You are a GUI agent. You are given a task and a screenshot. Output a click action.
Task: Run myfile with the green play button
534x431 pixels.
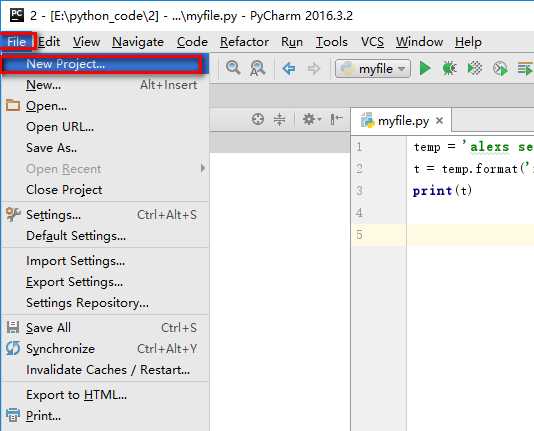click(425, 68)
